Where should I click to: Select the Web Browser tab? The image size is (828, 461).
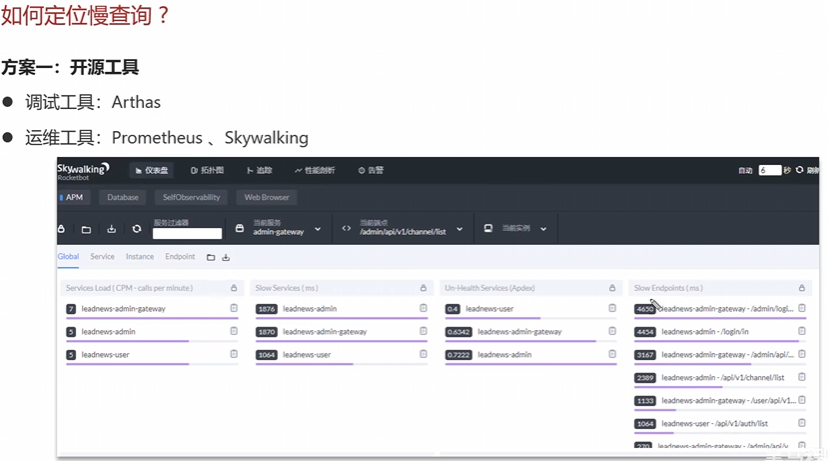267,197
